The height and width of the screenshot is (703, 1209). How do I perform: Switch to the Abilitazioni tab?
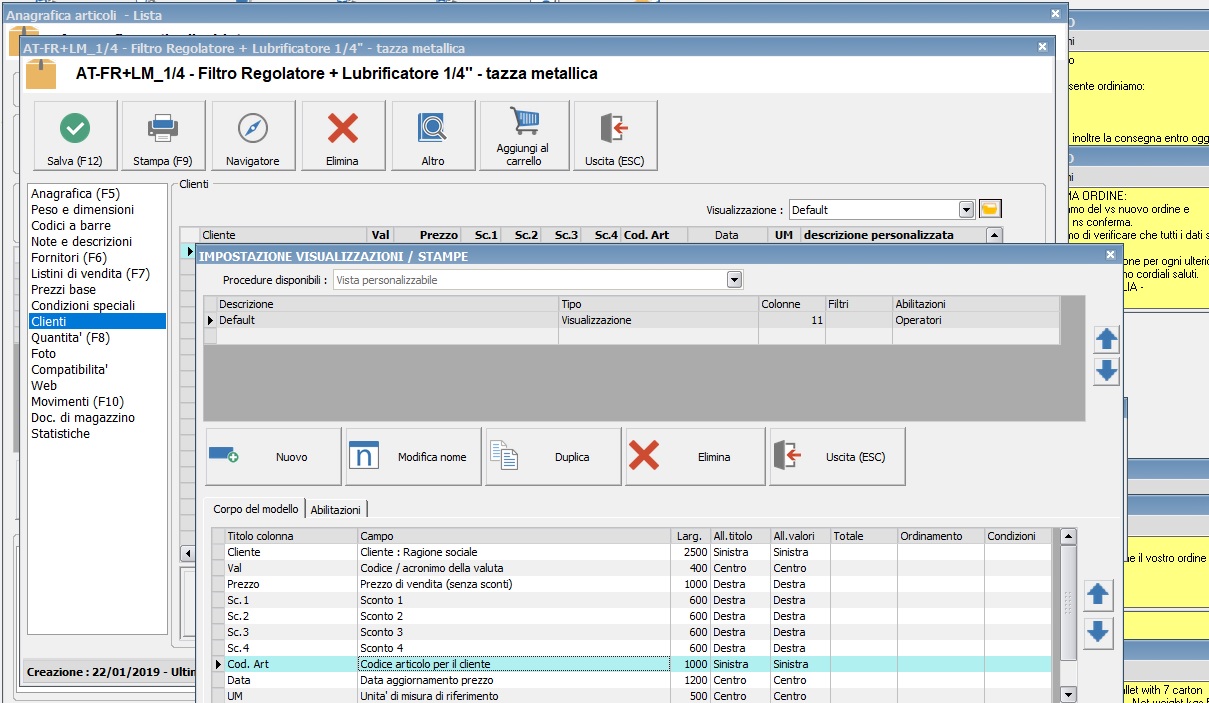click(x=336, y=509)
